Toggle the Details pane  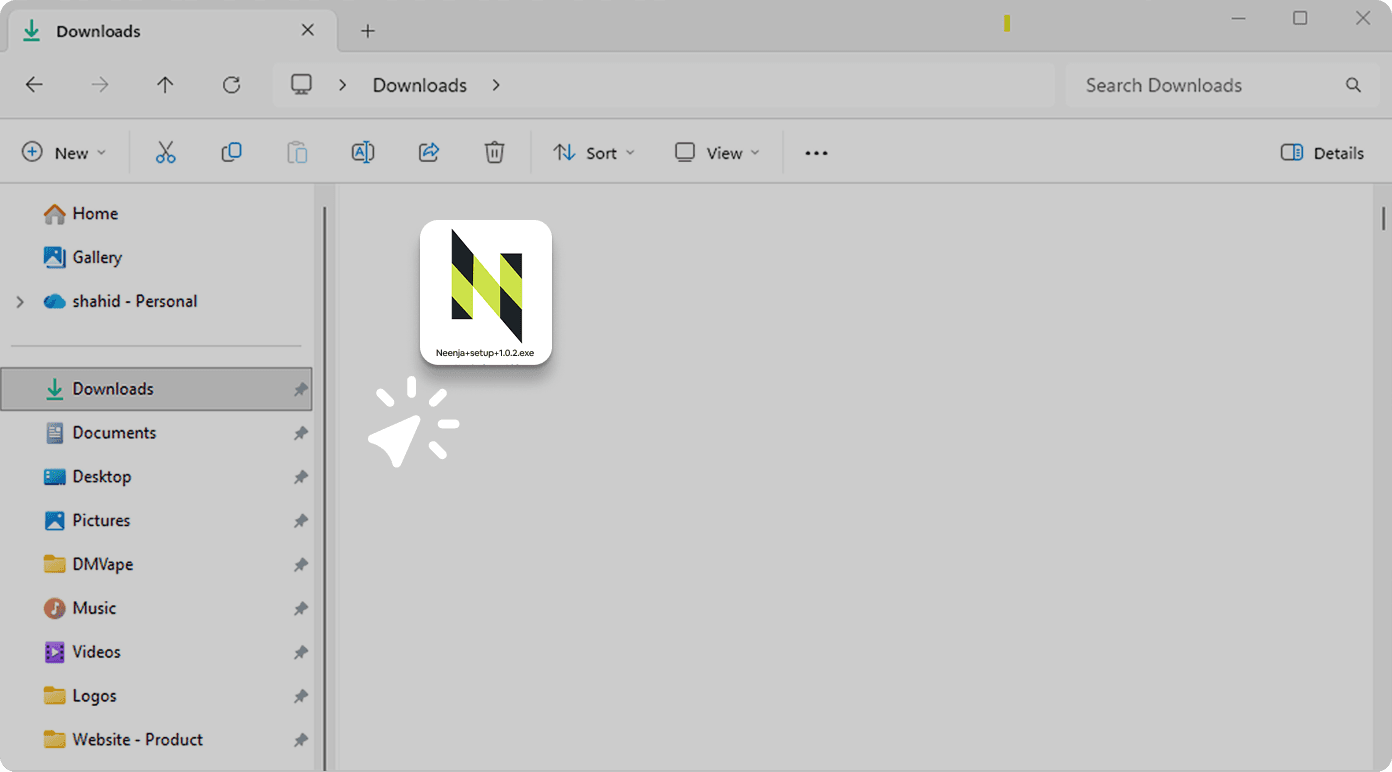1322,153
